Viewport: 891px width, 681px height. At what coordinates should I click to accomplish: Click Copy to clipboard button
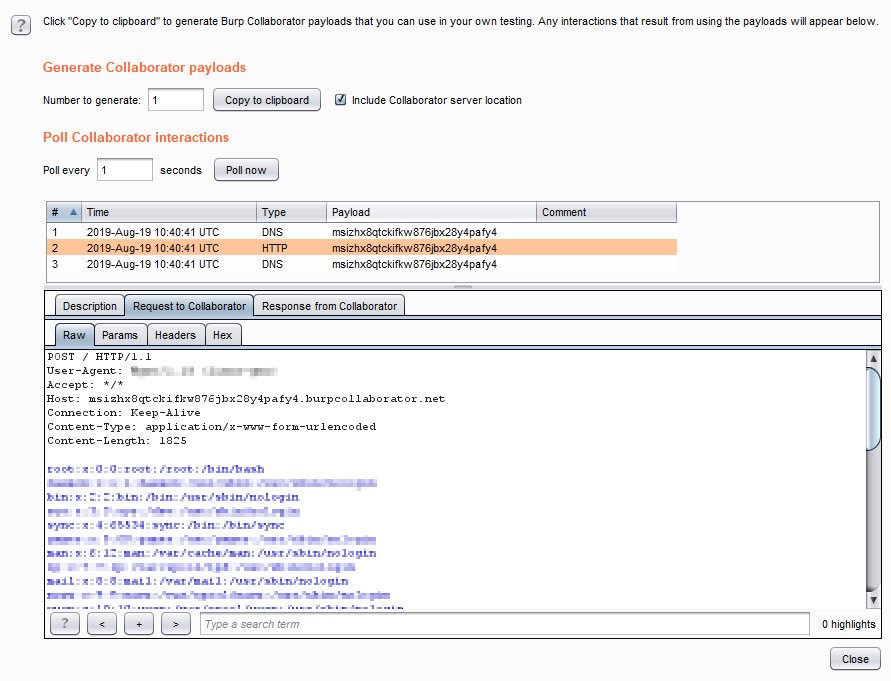pyautogui.click(x=267, y=99)
